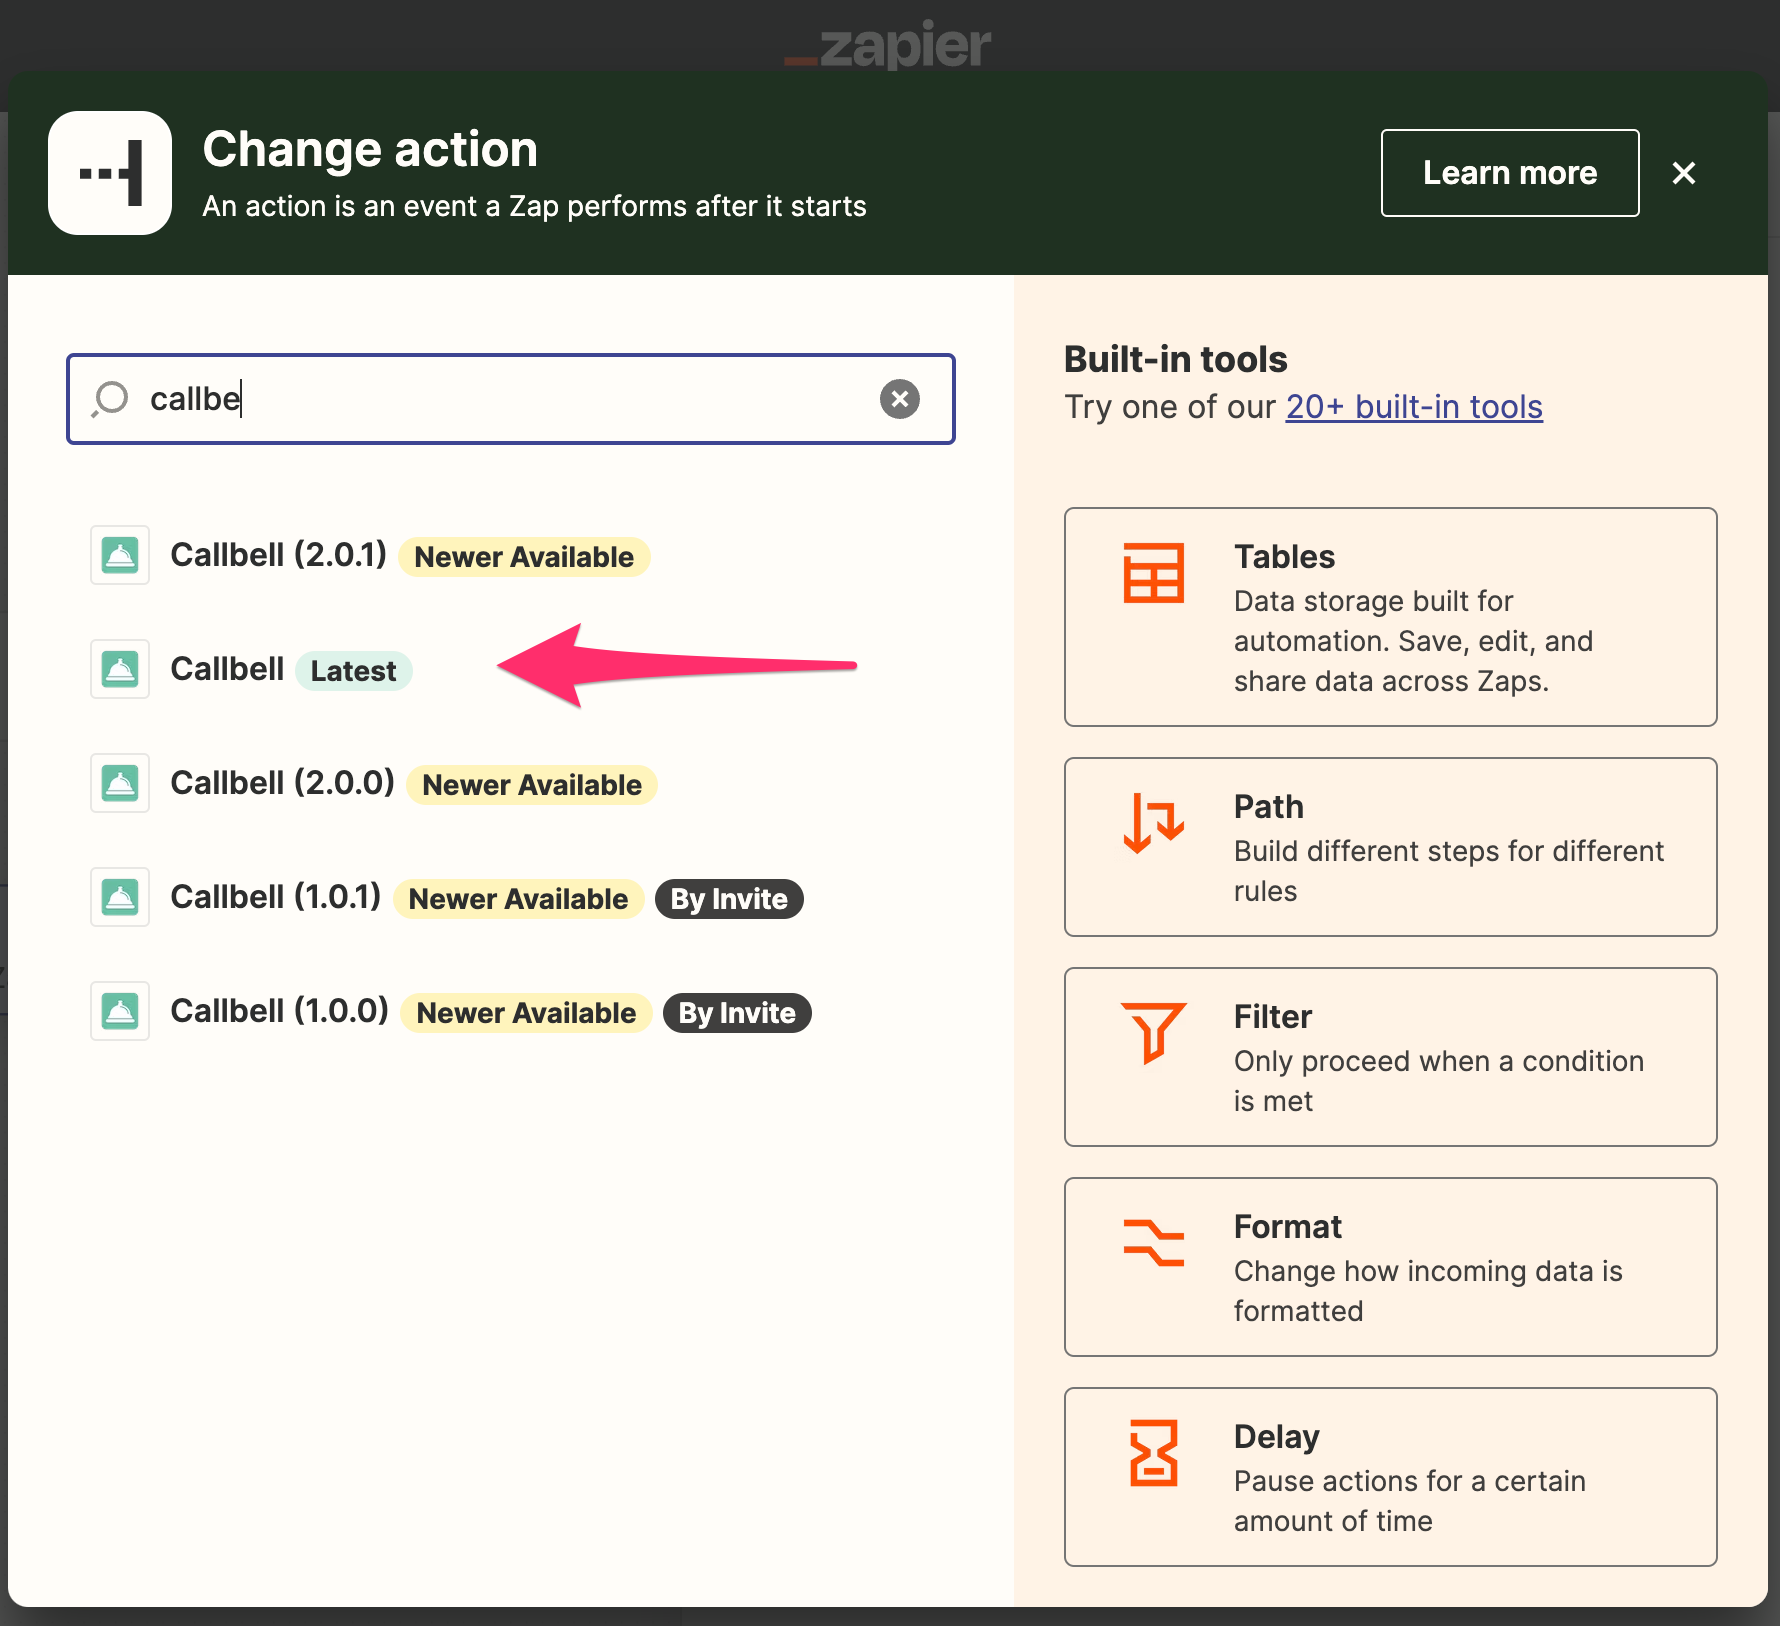Click the Delay hourglass icon
The height and width of the screenshot is (1626, 1780).
click(1154, 1452)
